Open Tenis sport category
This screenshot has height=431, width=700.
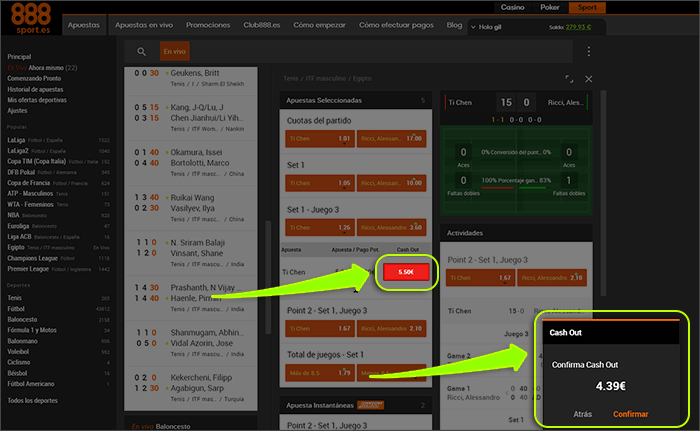(x=58, y=298)
